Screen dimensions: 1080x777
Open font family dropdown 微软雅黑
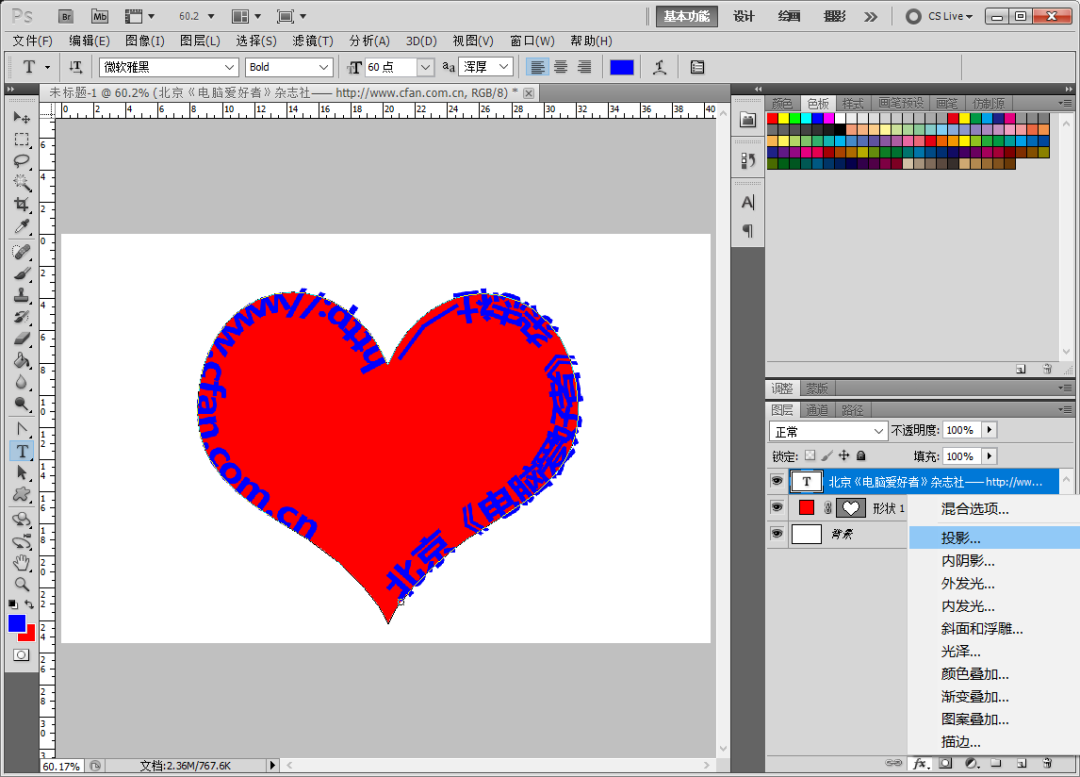tap(229, 67)
